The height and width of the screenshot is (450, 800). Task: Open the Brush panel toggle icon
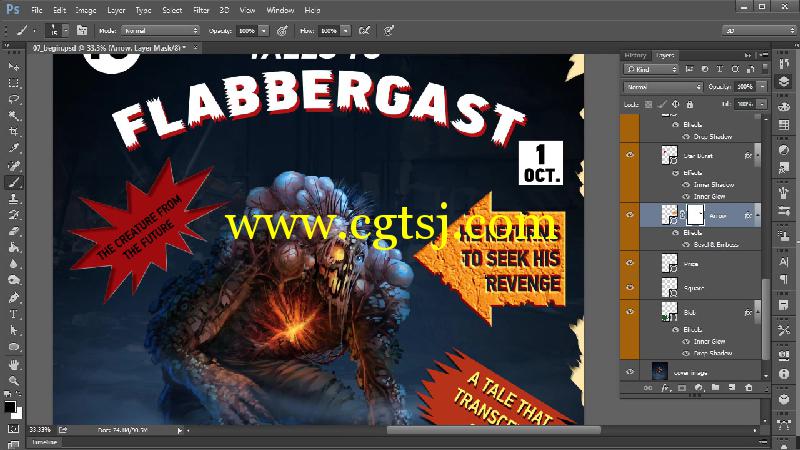[82, 31]
